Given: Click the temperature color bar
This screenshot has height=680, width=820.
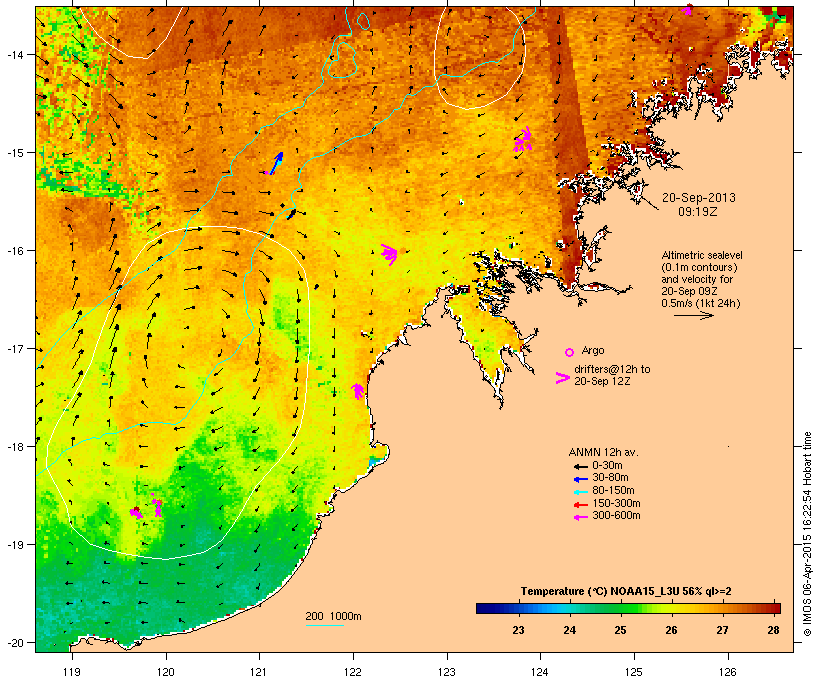Looking at the screenshot, I should [628, 608].
